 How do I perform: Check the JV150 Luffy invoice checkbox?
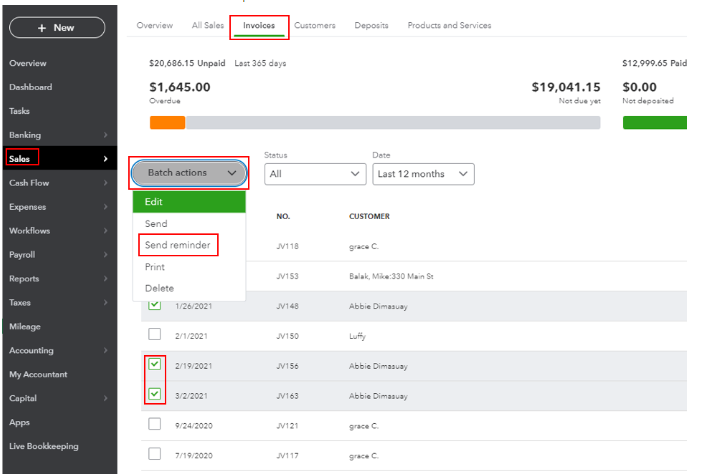[x=154, y=334]
